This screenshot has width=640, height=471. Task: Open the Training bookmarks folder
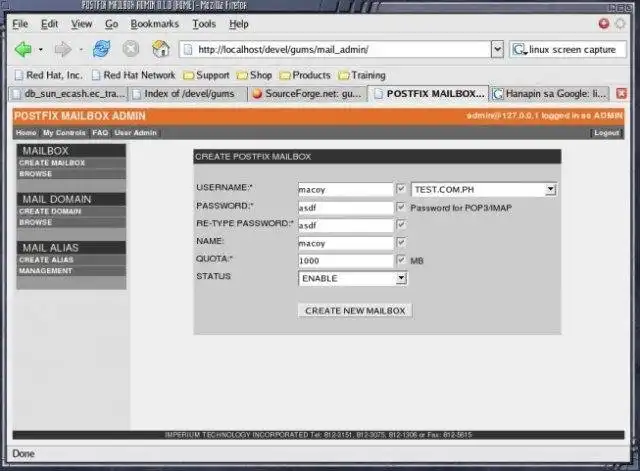point(362,75)
